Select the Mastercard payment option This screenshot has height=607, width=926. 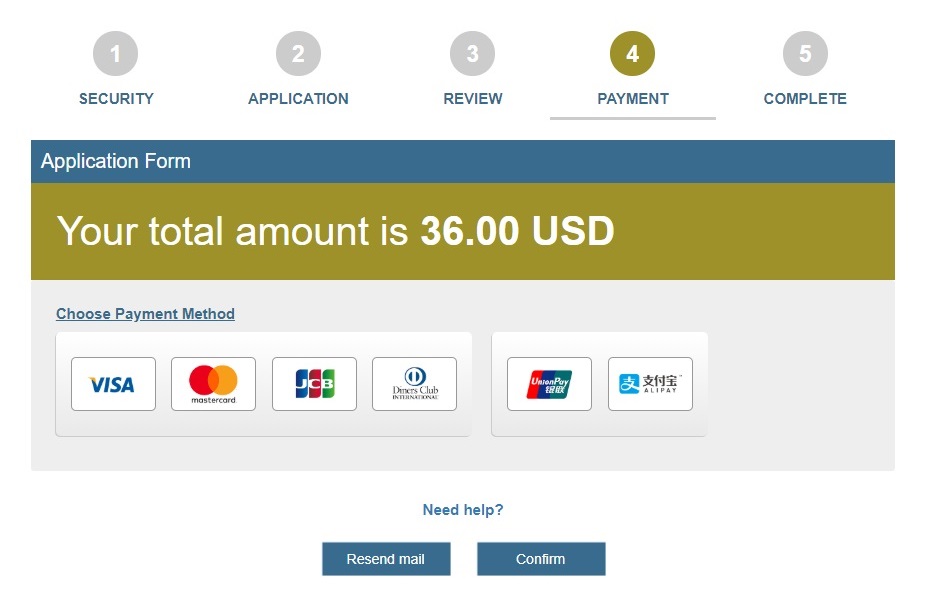click(213, 383)
